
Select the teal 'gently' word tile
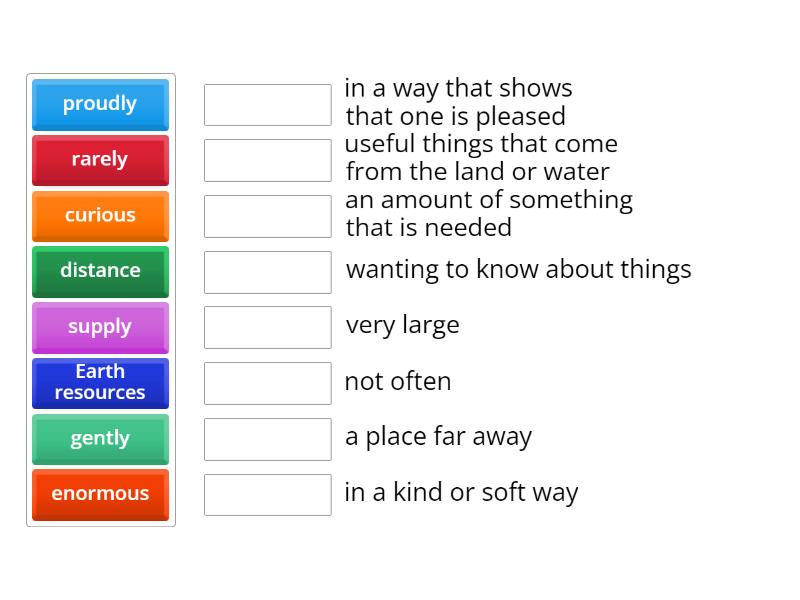tap(100, 439)
